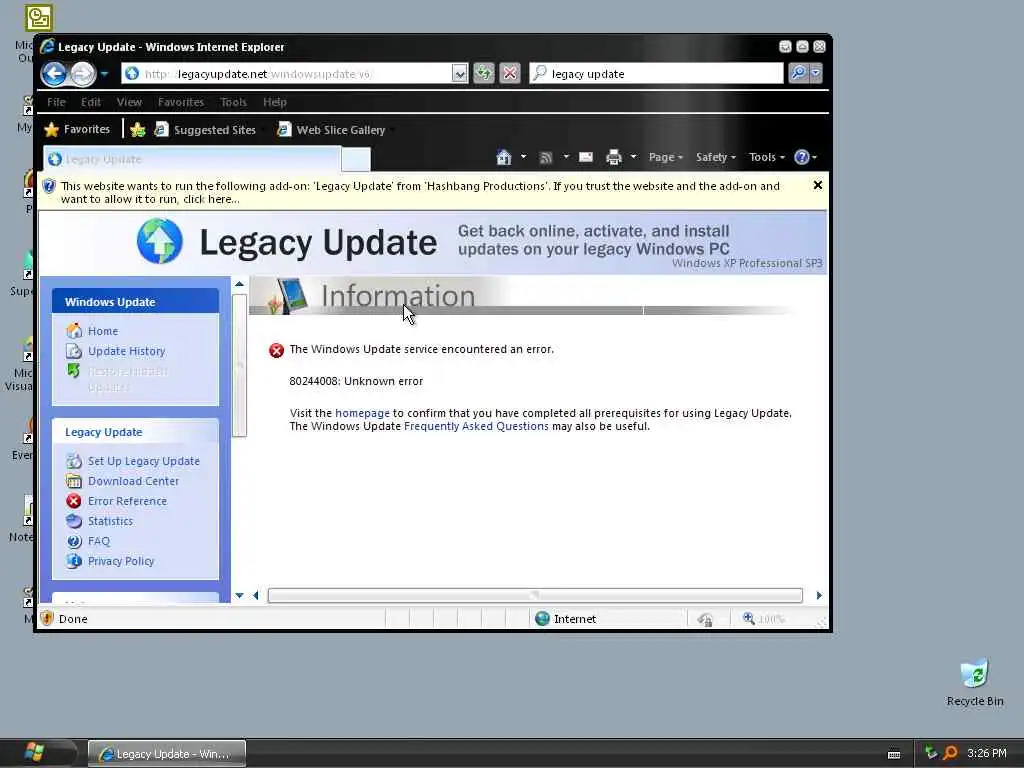Open Update History link

[x=127, y=351]
